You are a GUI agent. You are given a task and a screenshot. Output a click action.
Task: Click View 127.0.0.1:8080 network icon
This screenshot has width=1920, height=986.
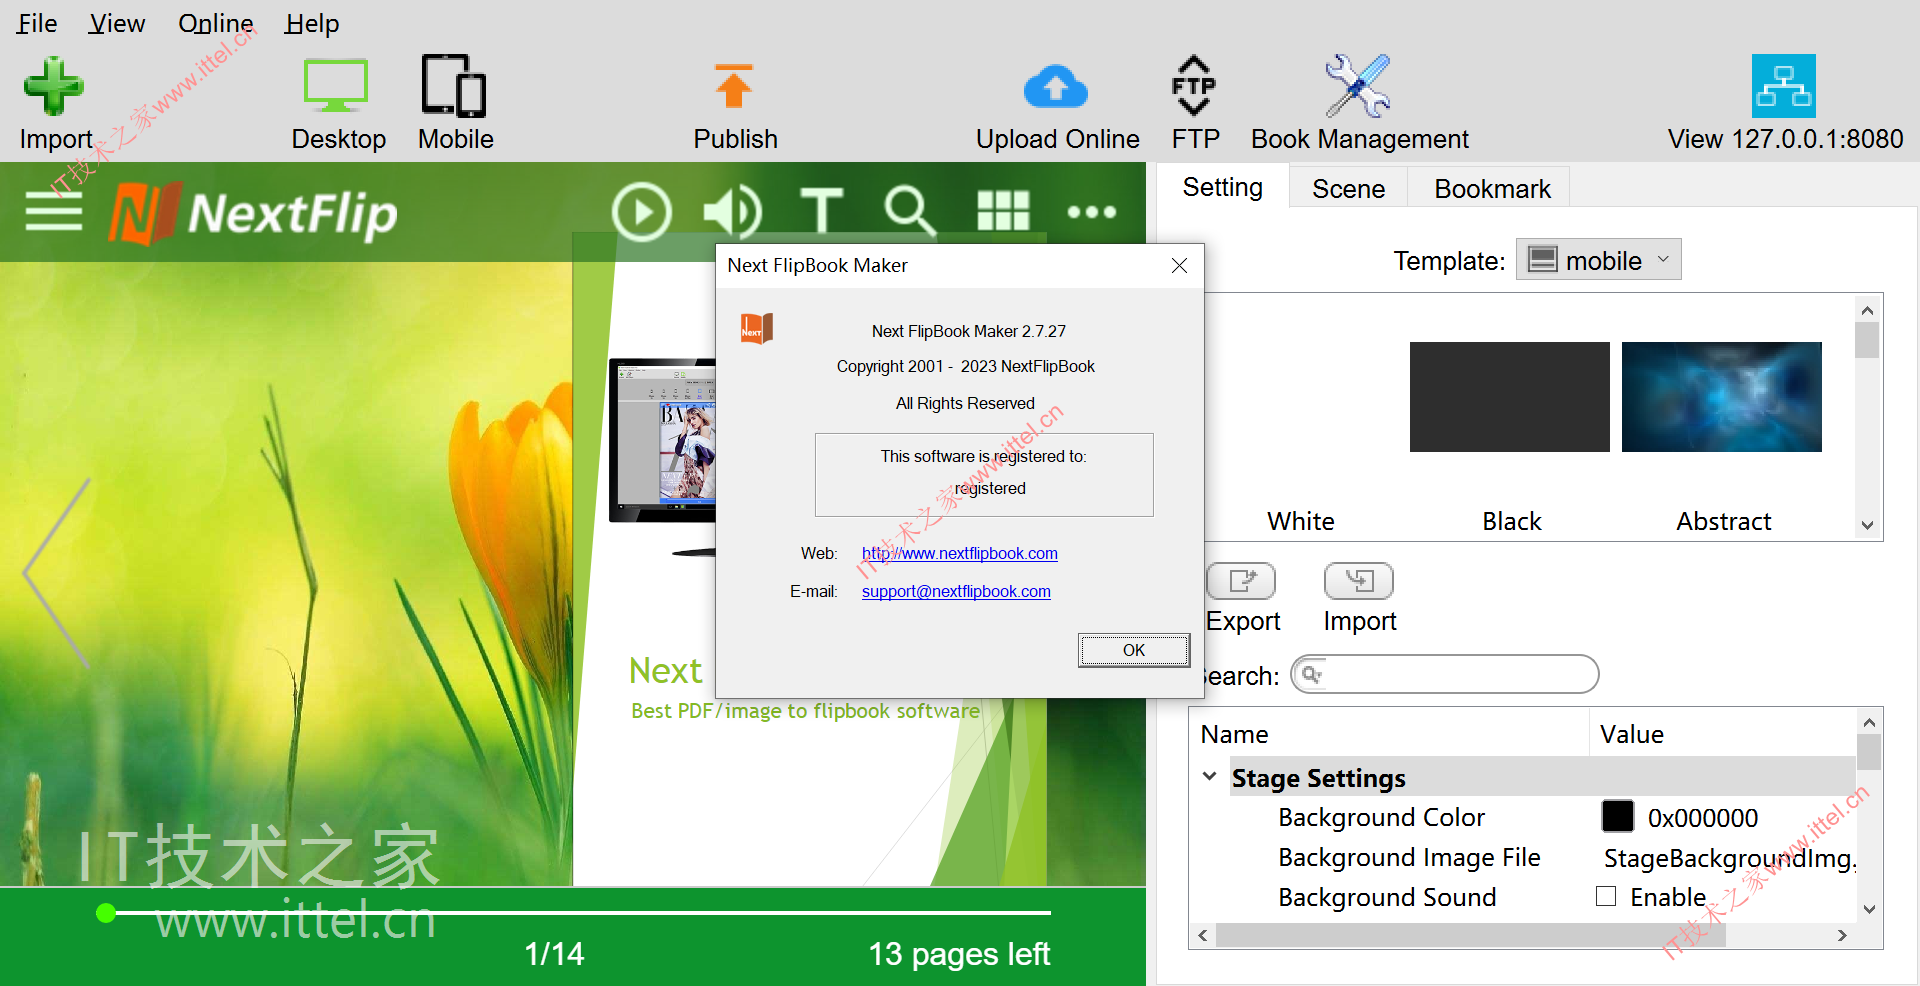pos(1783,86)
